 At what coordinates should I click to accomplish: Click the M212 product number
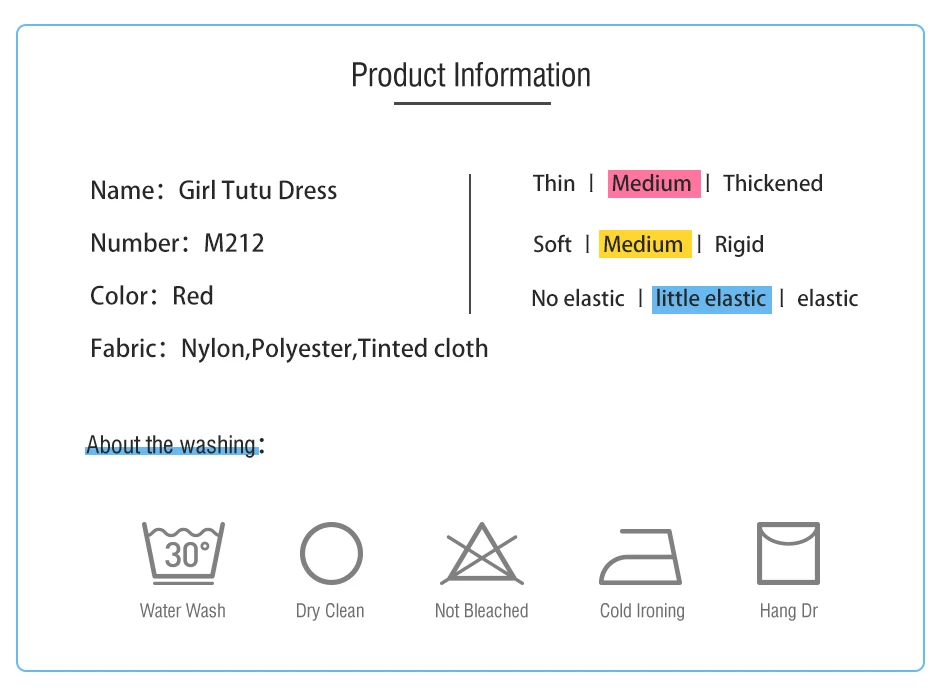234,243
